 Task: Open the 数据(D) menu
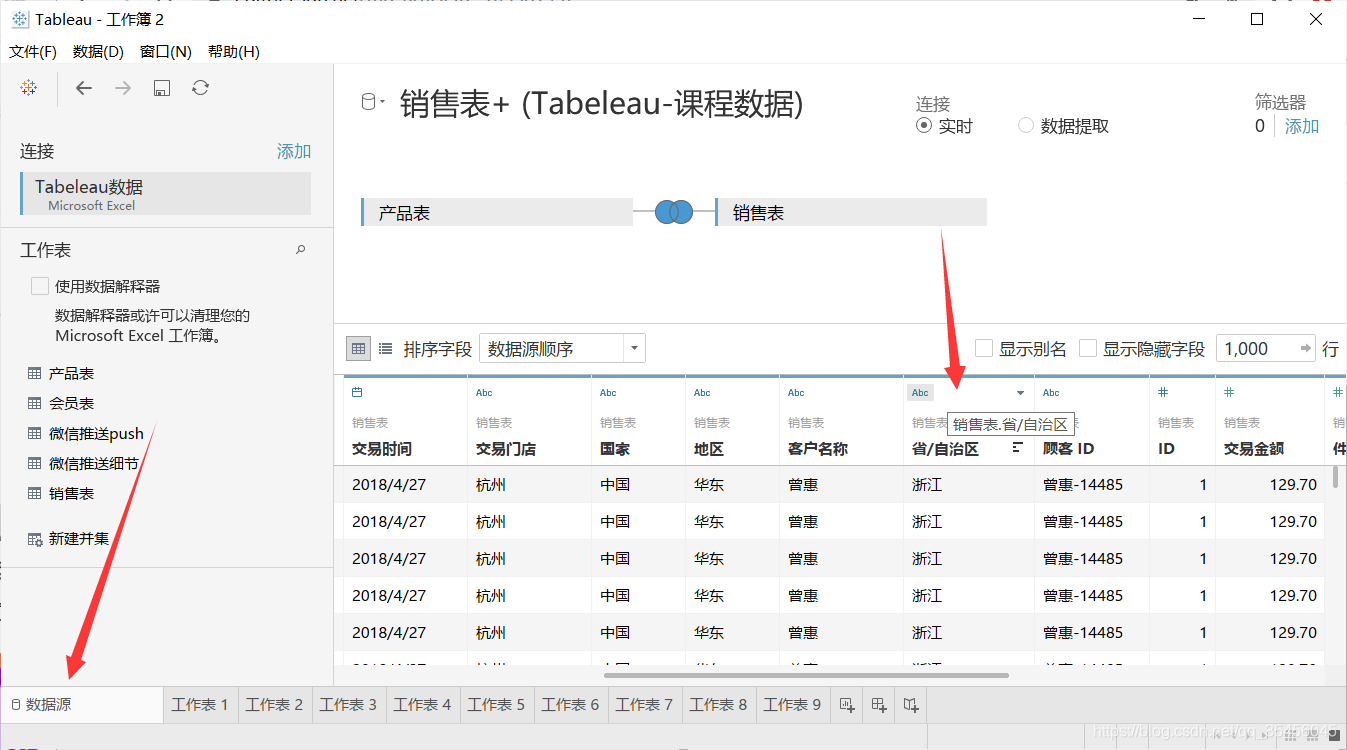[98, 51]
